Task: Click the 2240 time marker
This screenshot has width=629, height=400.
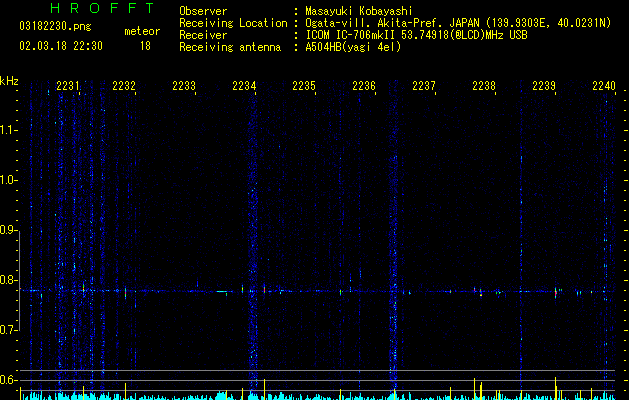Action: [604, 86]
